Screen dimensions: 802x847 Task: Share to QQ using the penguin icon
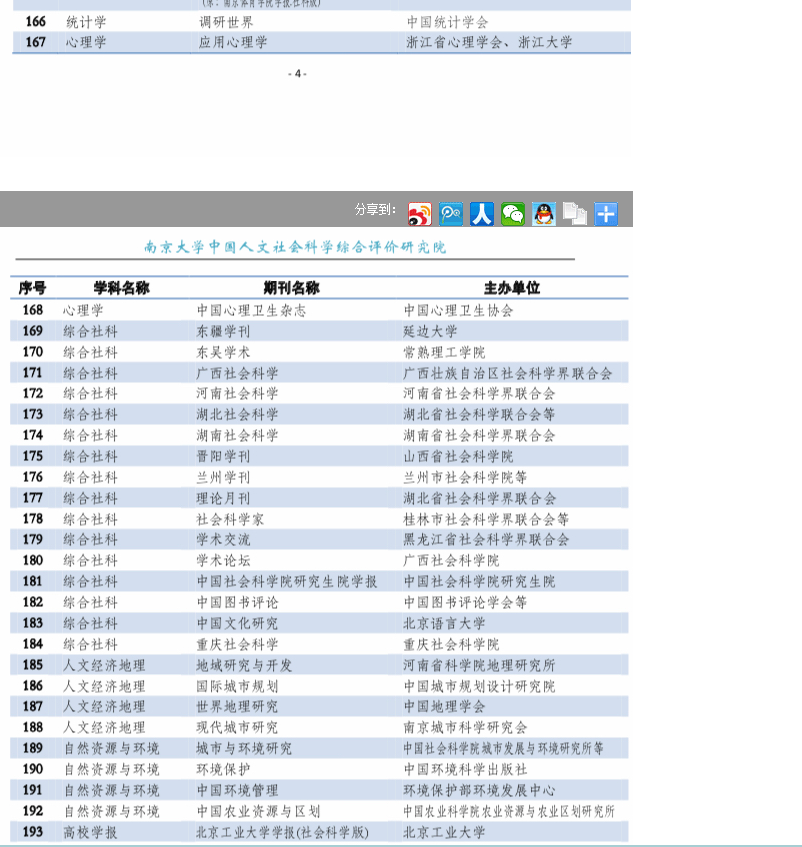tap(544, 214)
